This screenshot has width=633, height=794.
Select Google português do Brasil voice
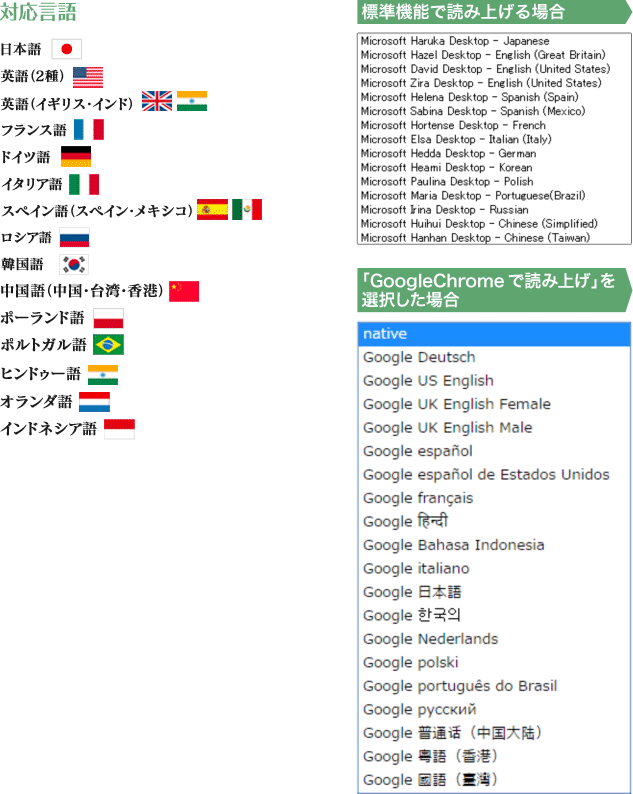pos(494,686)
